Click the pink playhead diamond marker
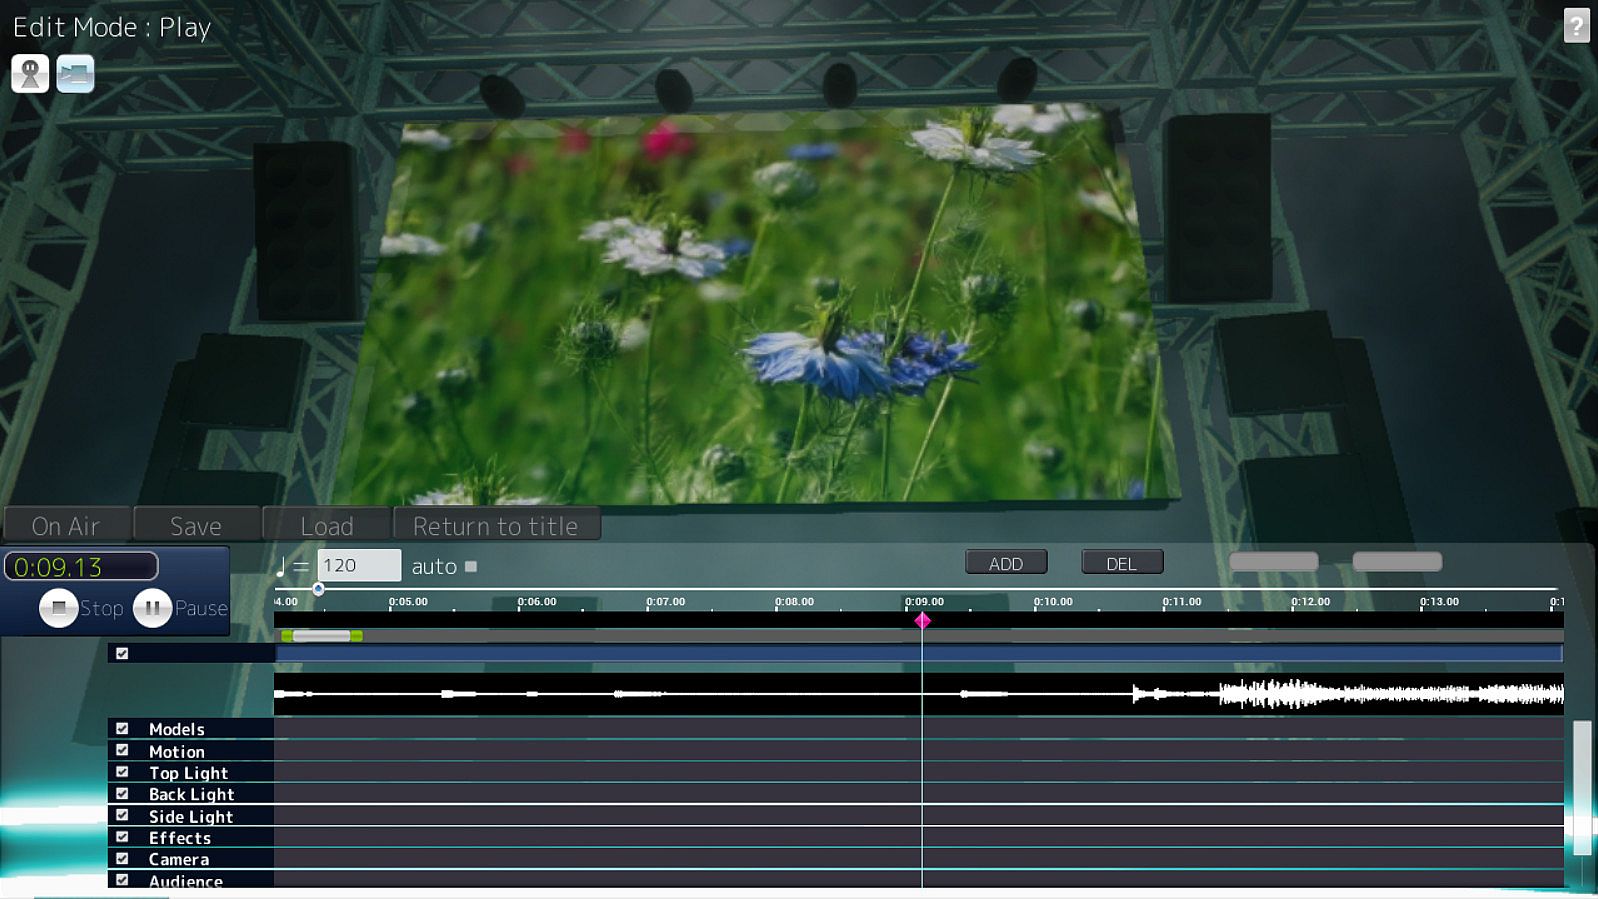The image size is (1598, 899). [922, 621]
